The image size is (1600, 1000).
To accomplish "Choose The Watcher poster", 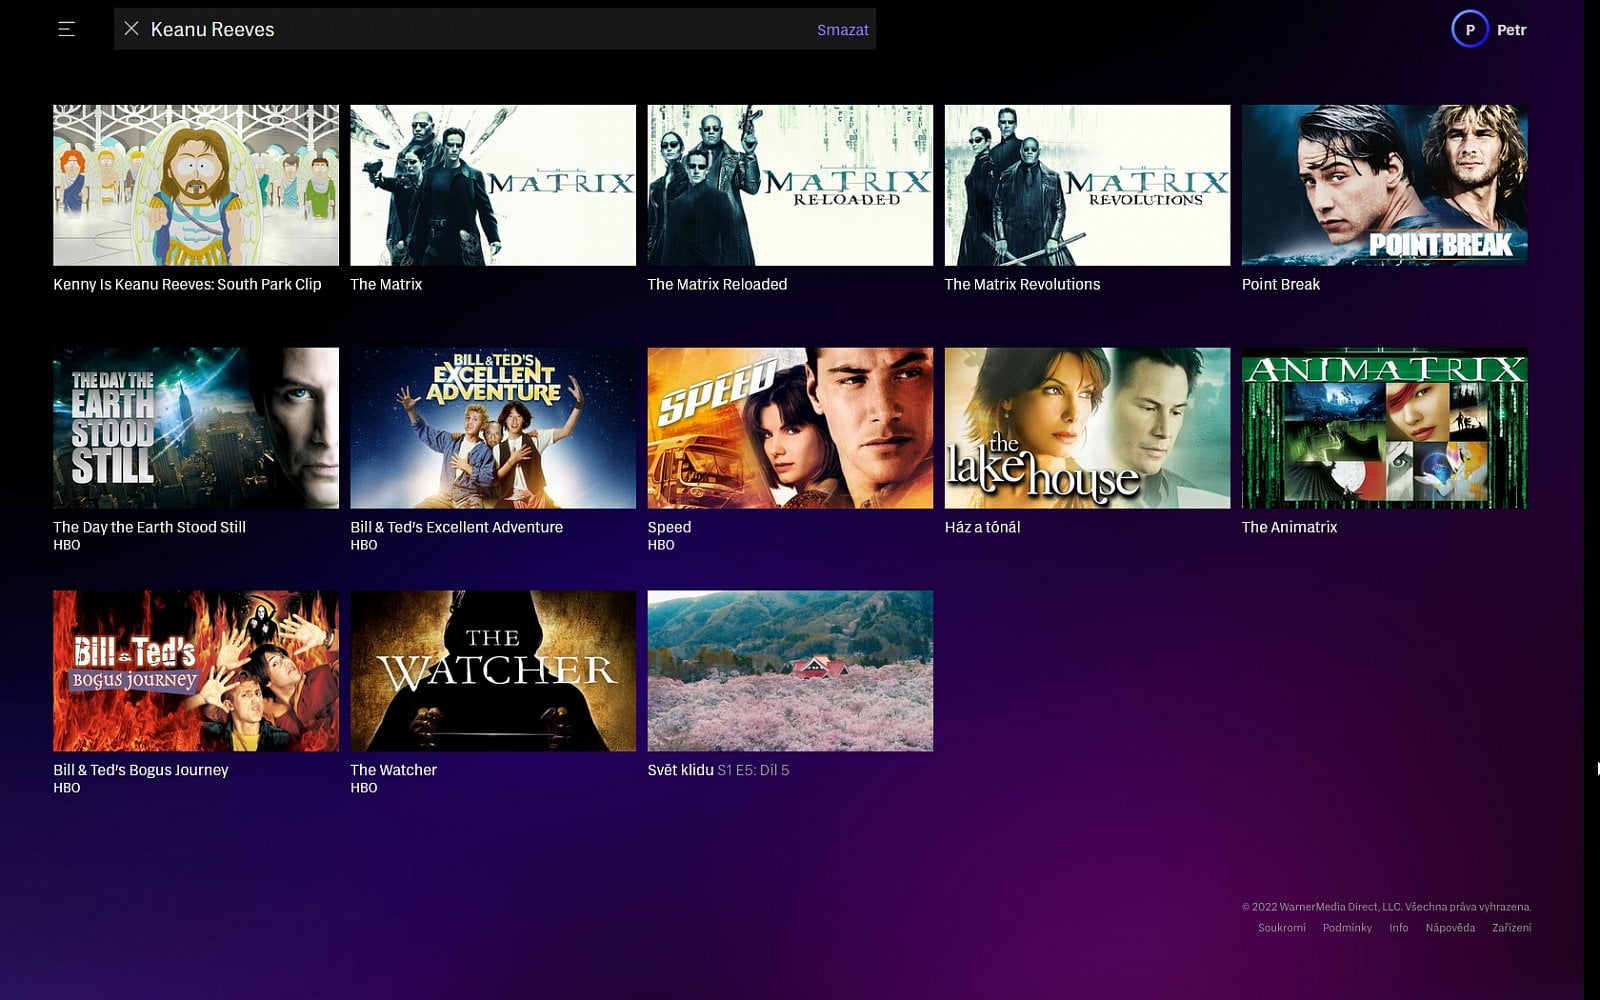I will pos(493,671).
